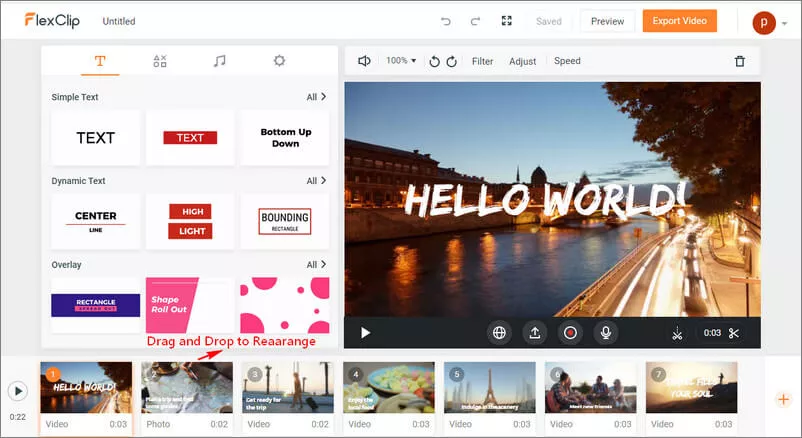This screenshot has height=438, width=802.
Task: Add the pink dots overlay
Action: (285, 305)
